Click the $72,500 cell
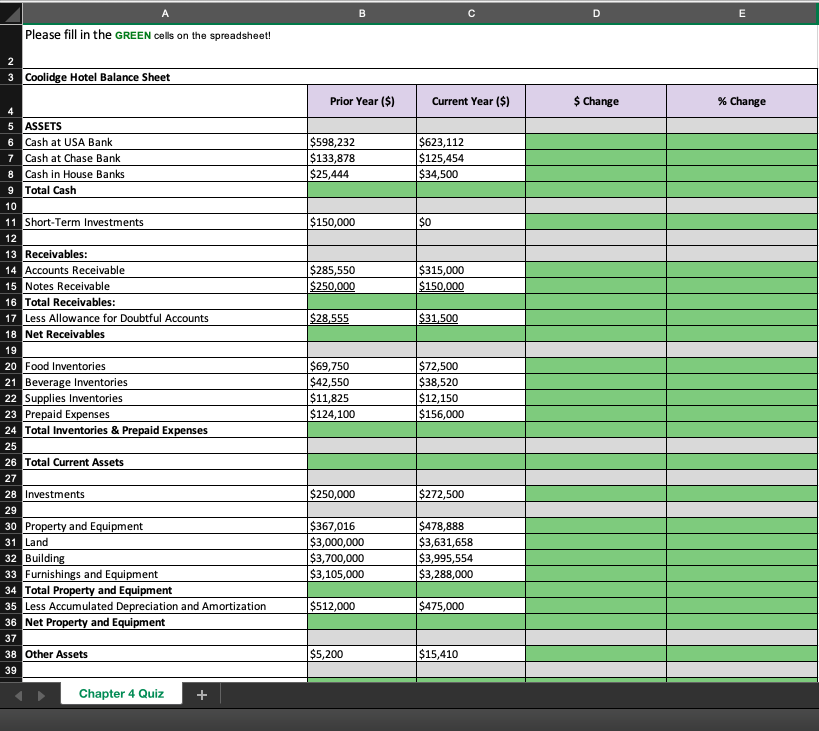Image resolution: width=819 pixels, height=731 pixels. [471, 366]
